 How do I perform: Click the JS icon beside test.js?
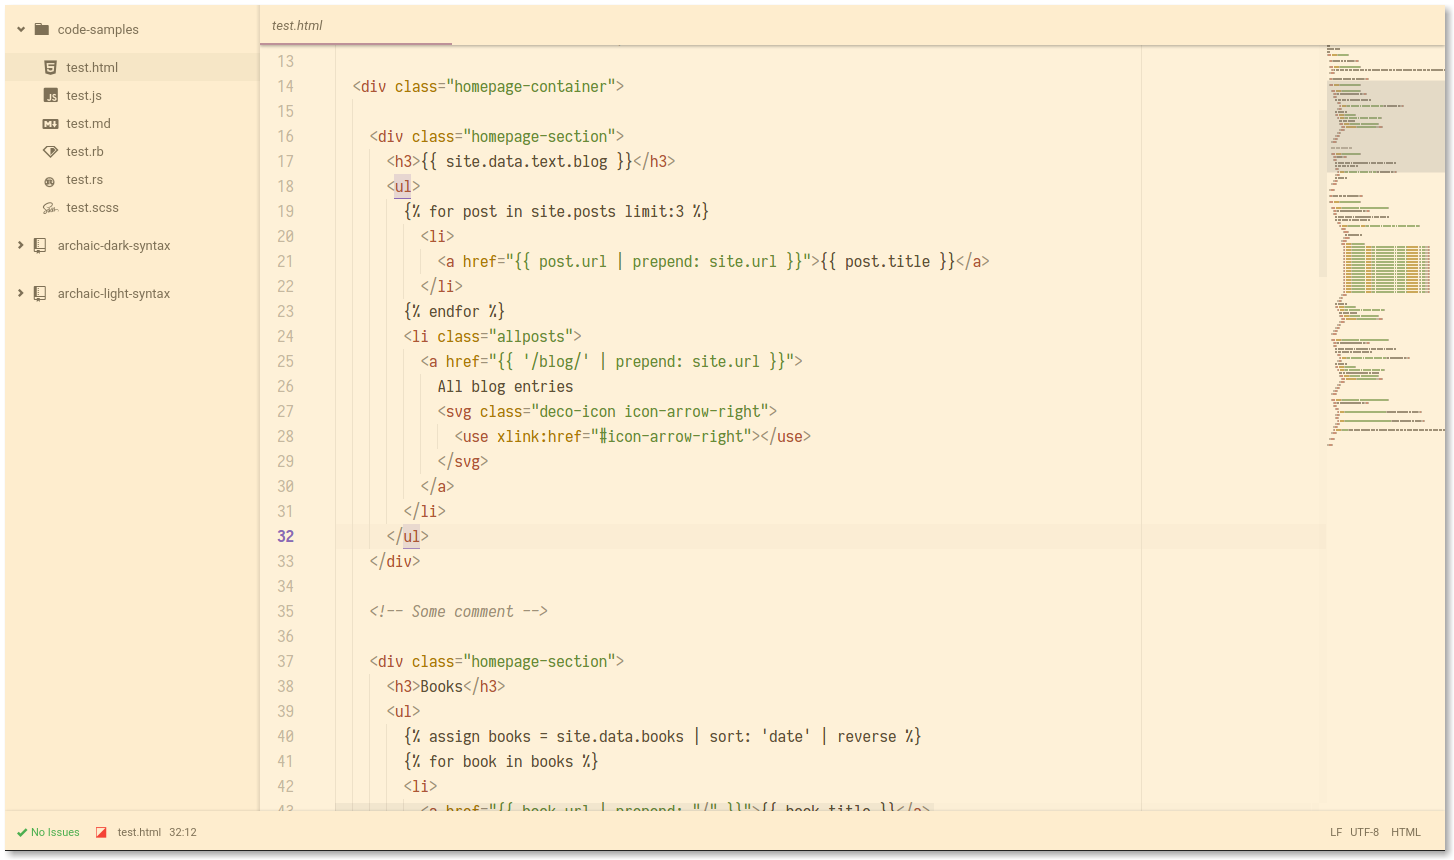(50, 95)
